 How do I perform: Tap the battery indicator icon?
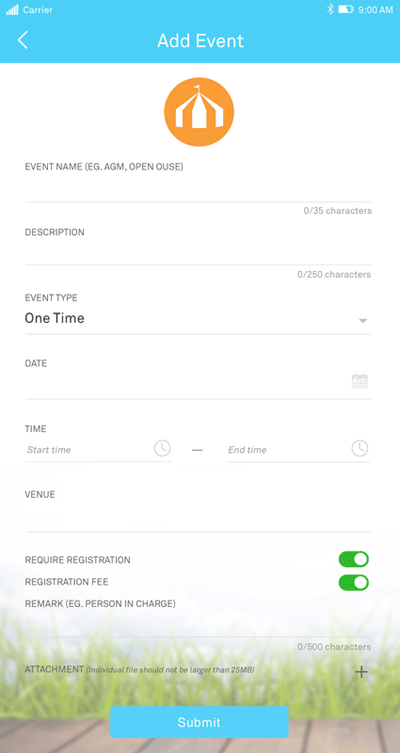(x=346, y=10)
